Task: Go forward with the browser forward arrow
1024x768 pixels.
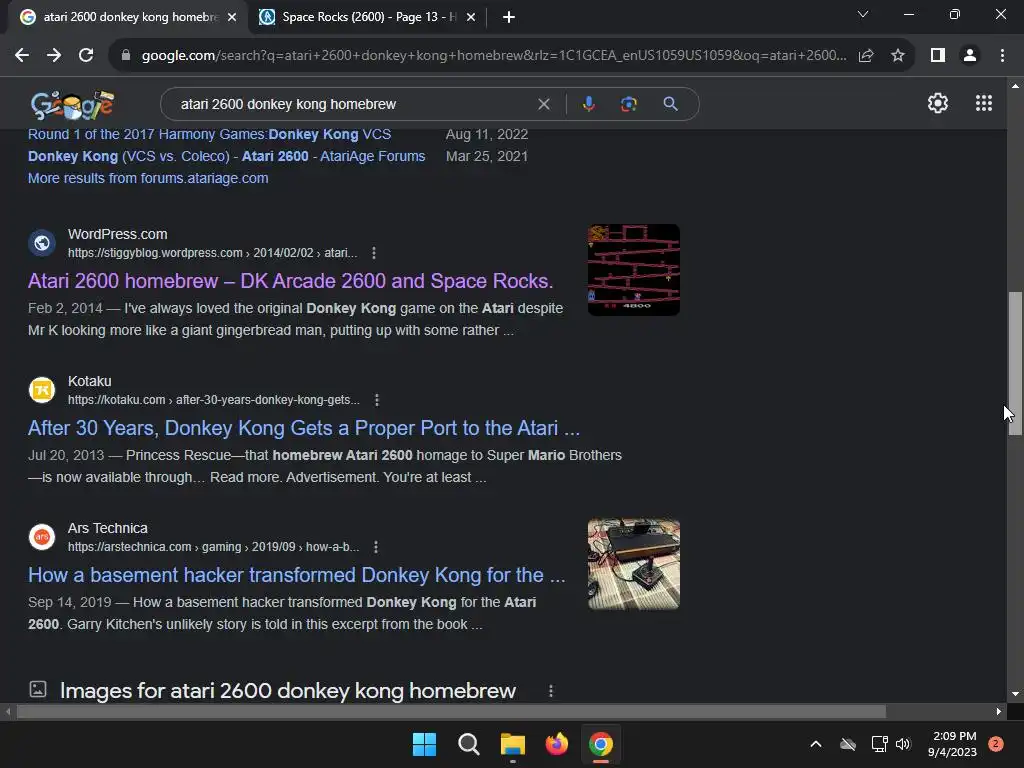Action: [x=54, y=56]
